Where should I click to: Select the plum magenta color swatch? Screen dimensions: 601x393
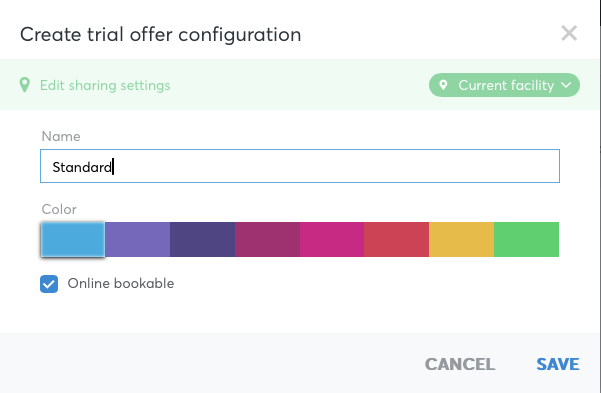coord(267,239)
